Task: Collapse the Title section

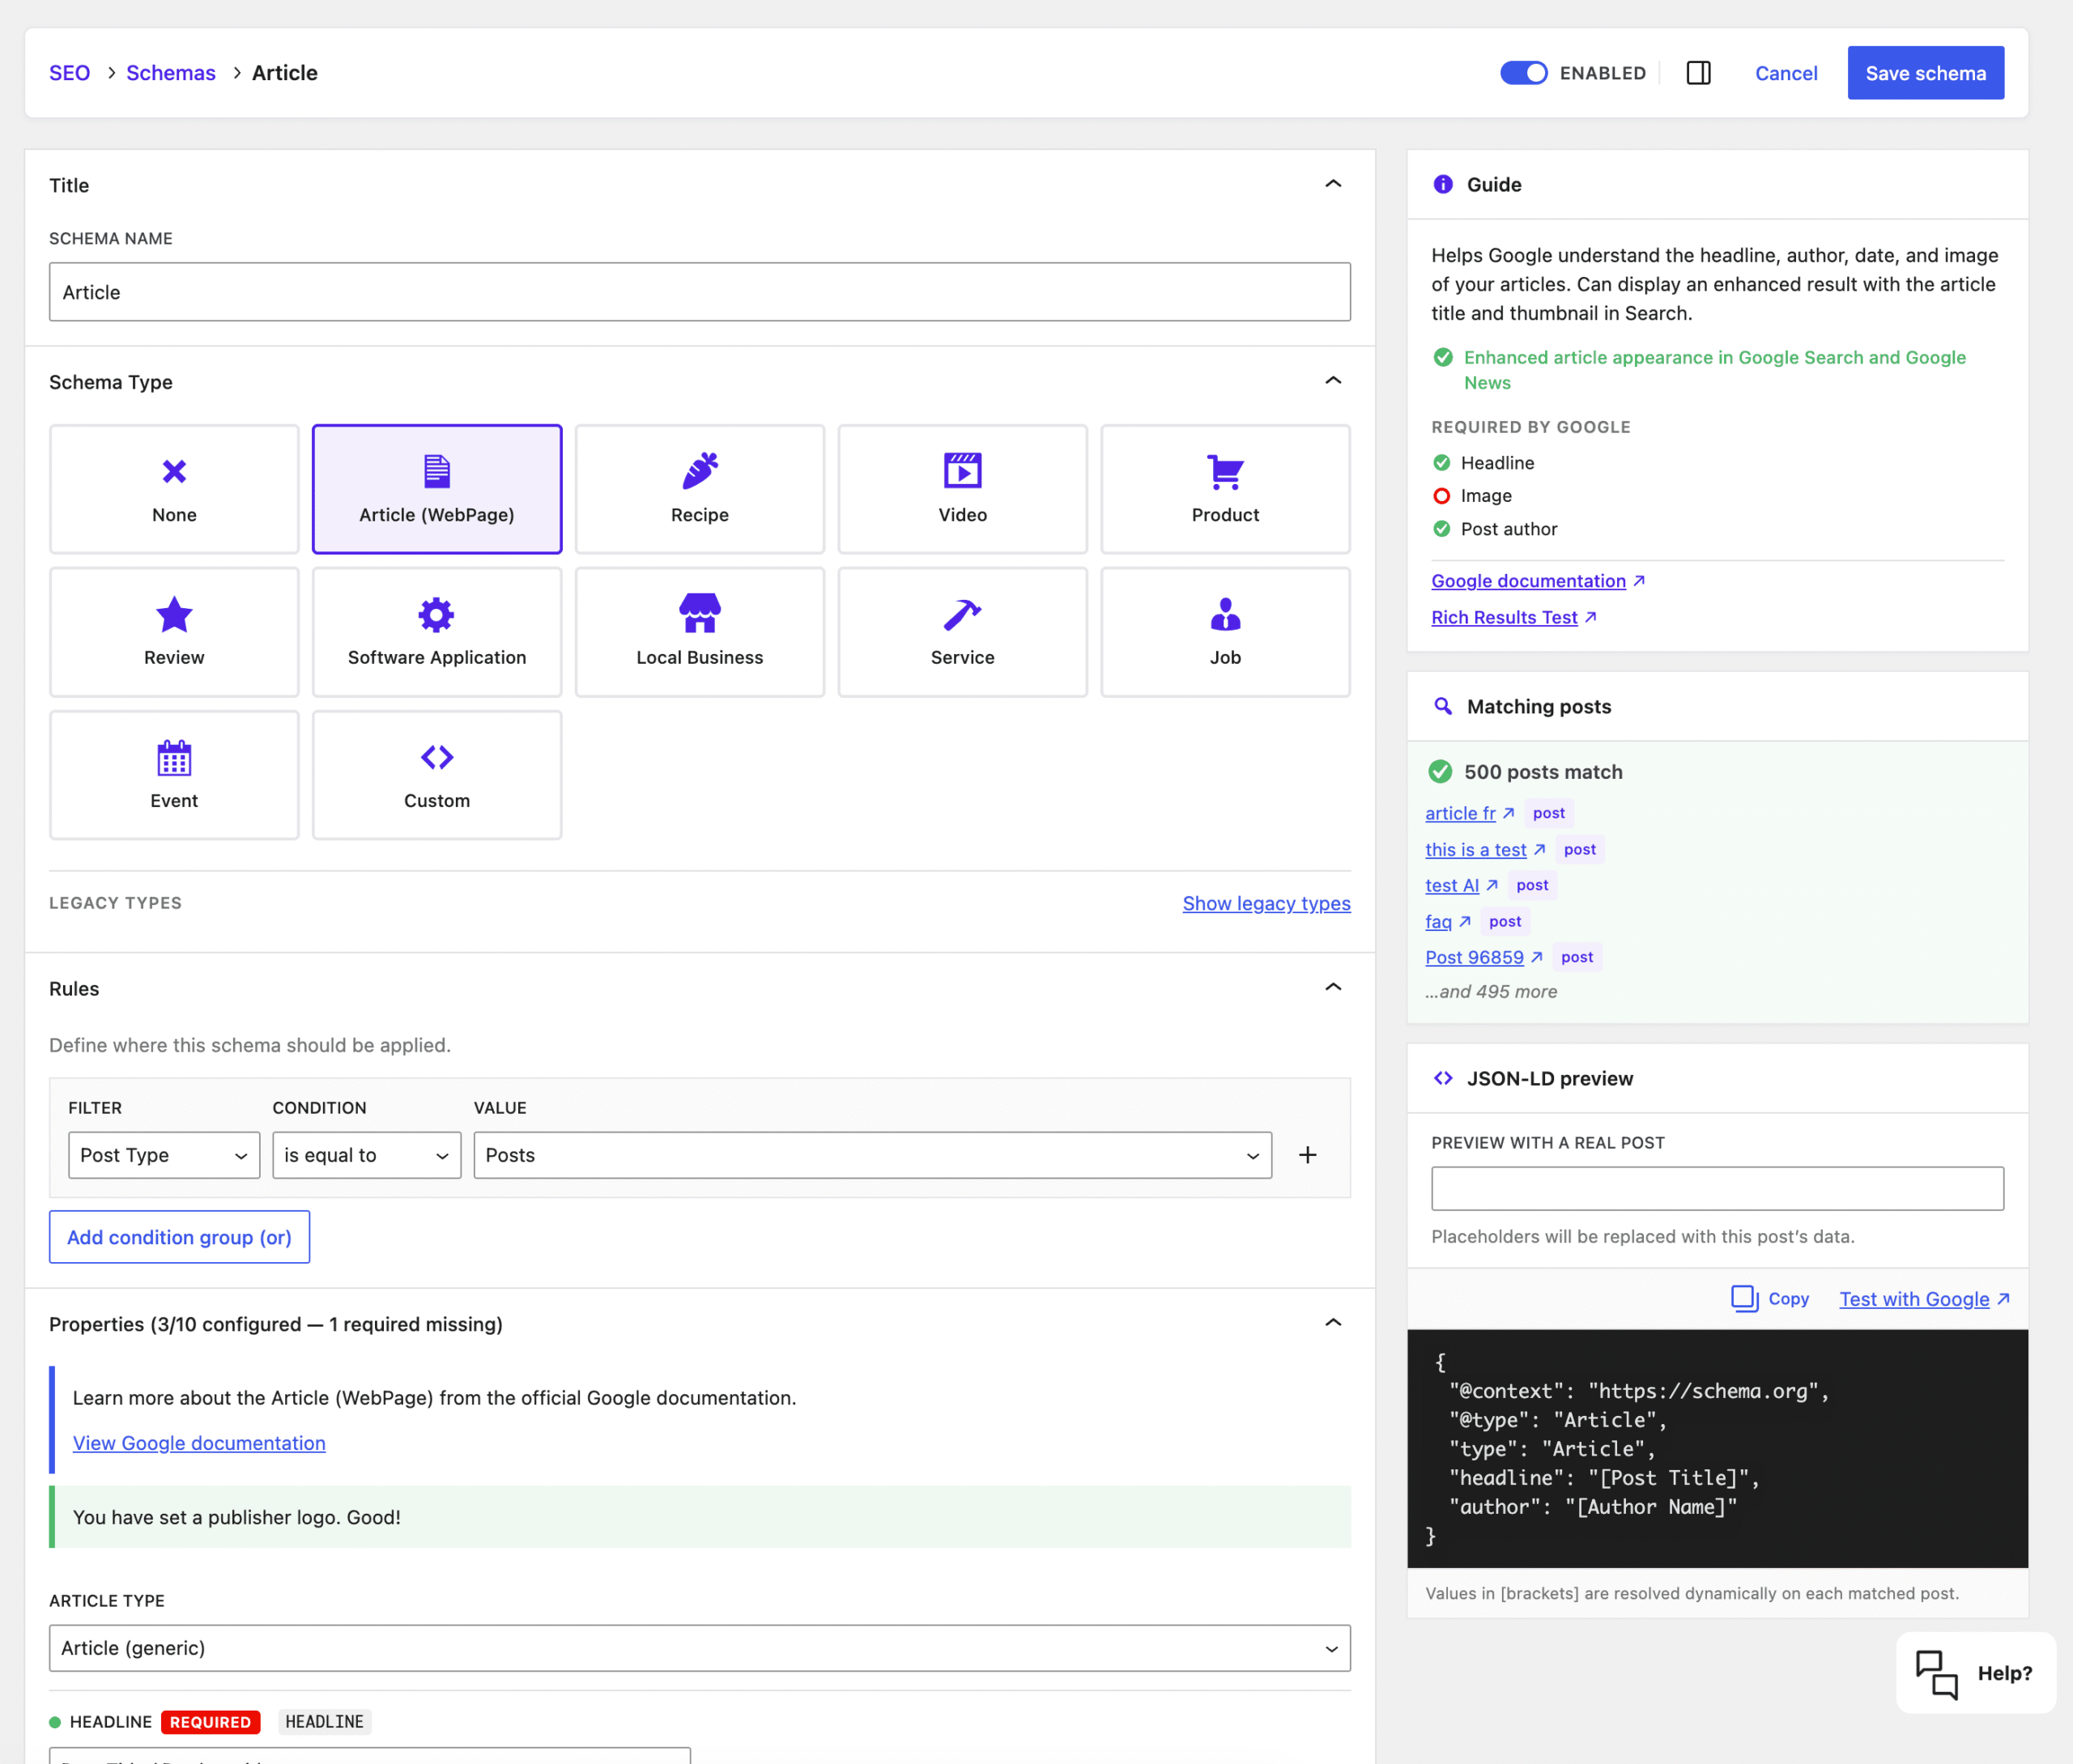Action: [x=1332, y=184]
